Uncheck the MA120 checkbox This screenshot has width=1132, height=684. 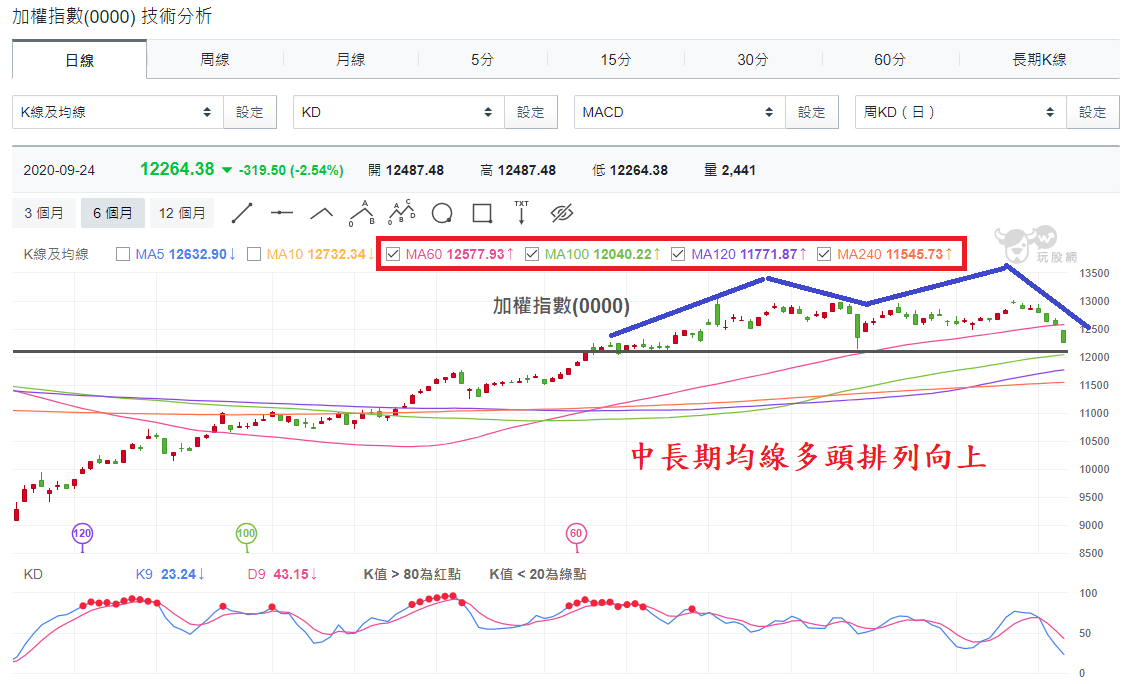(x=678, y=254)
